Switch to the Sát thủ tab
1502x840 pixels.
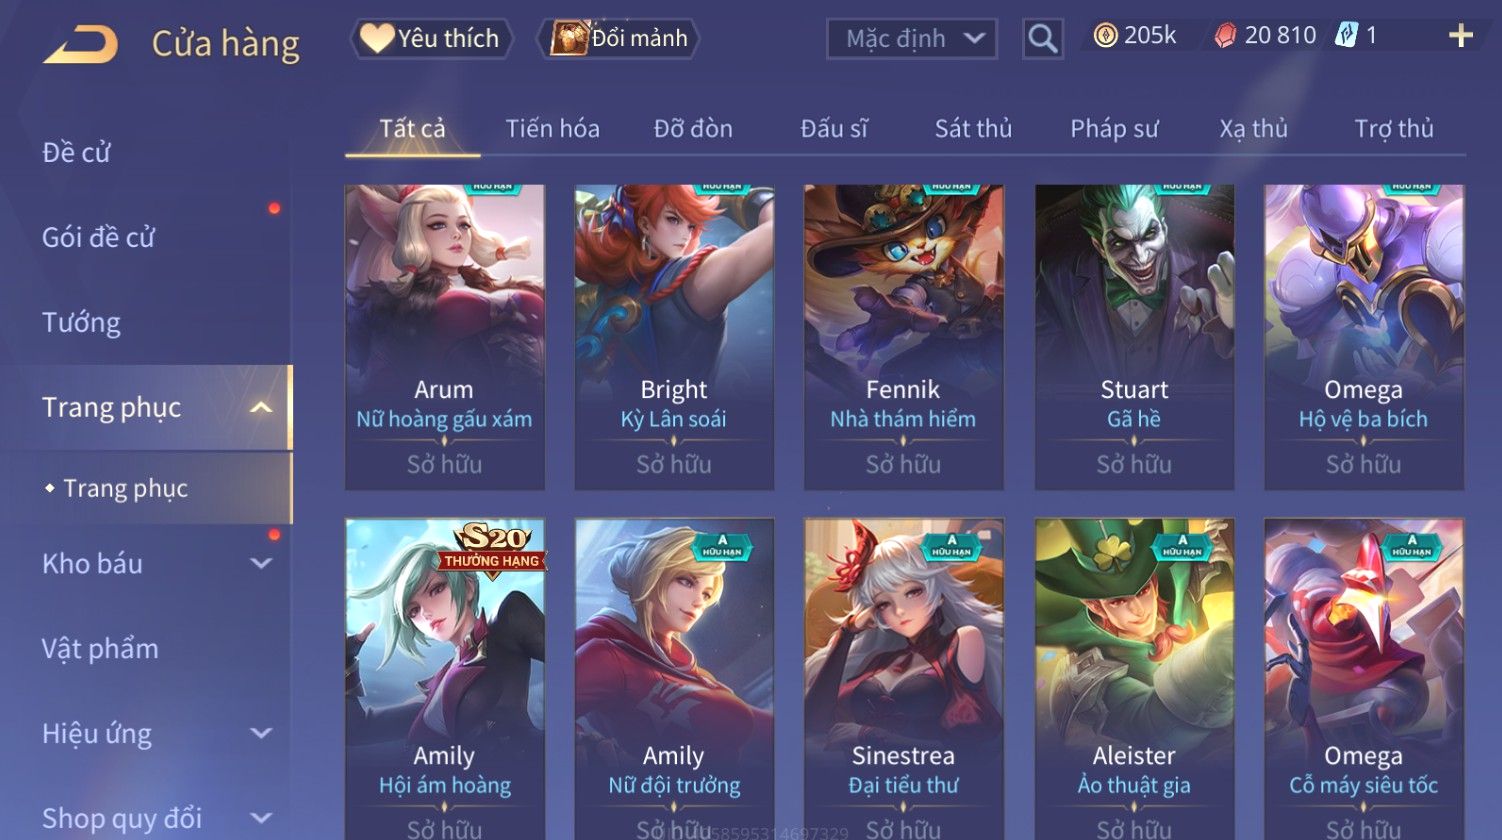pos(973,128)
